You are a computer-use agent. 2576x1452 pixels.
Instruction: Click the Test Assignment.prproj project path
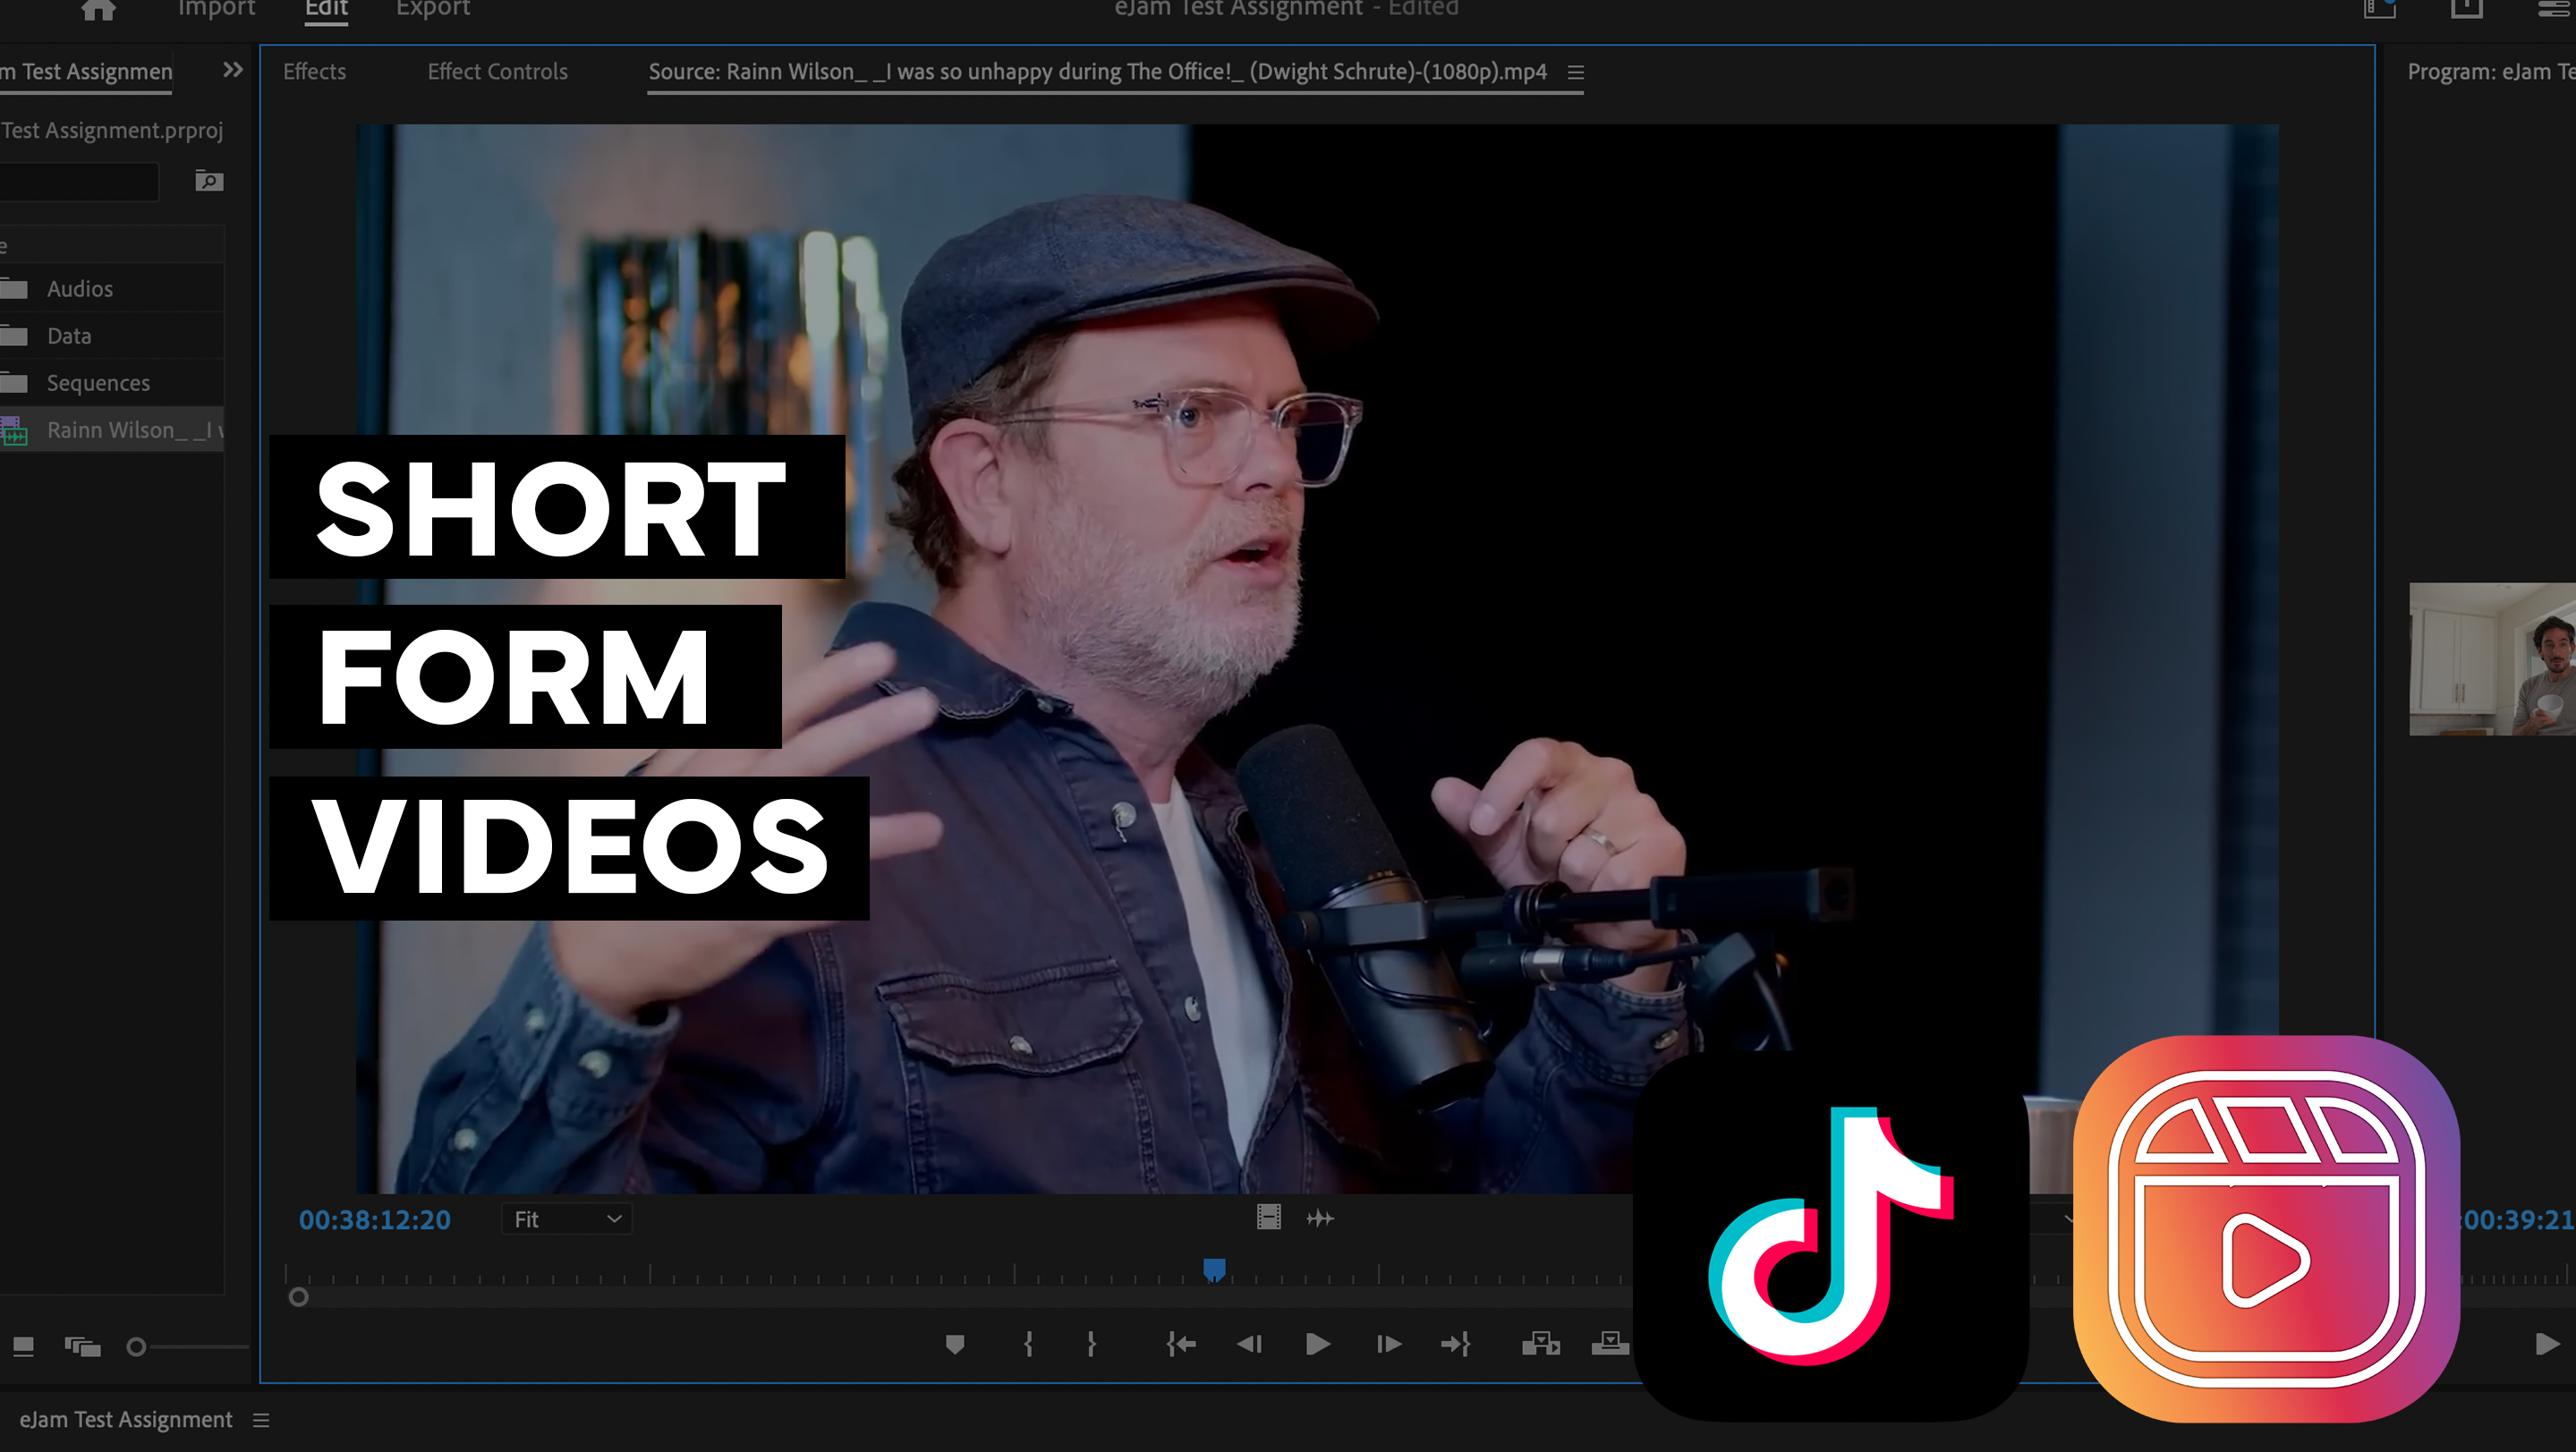(112, 130)
